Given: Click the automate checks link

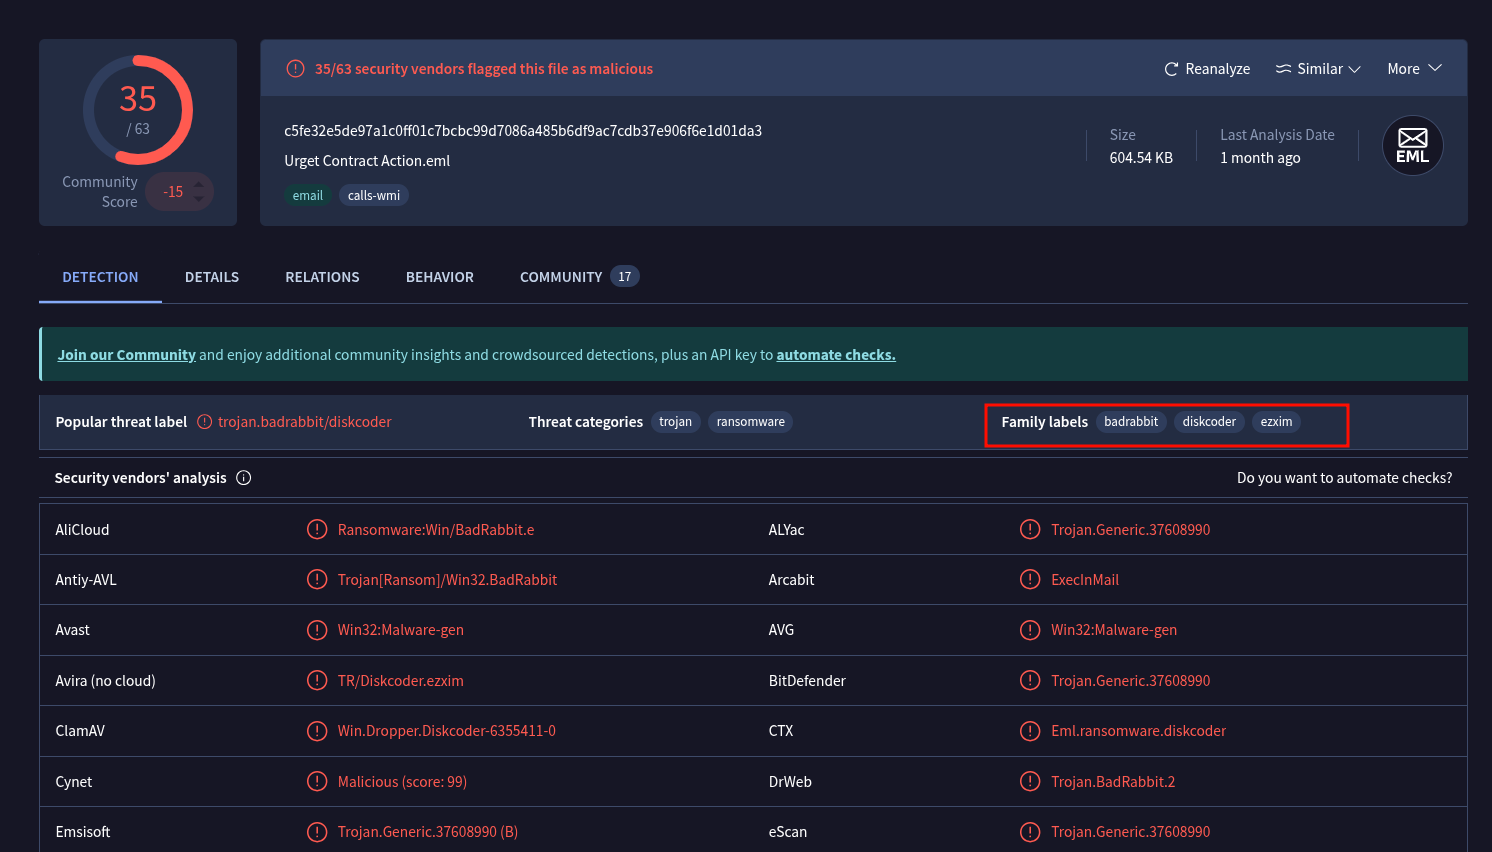Looking at the screenshot, I should tap(836, 355).
